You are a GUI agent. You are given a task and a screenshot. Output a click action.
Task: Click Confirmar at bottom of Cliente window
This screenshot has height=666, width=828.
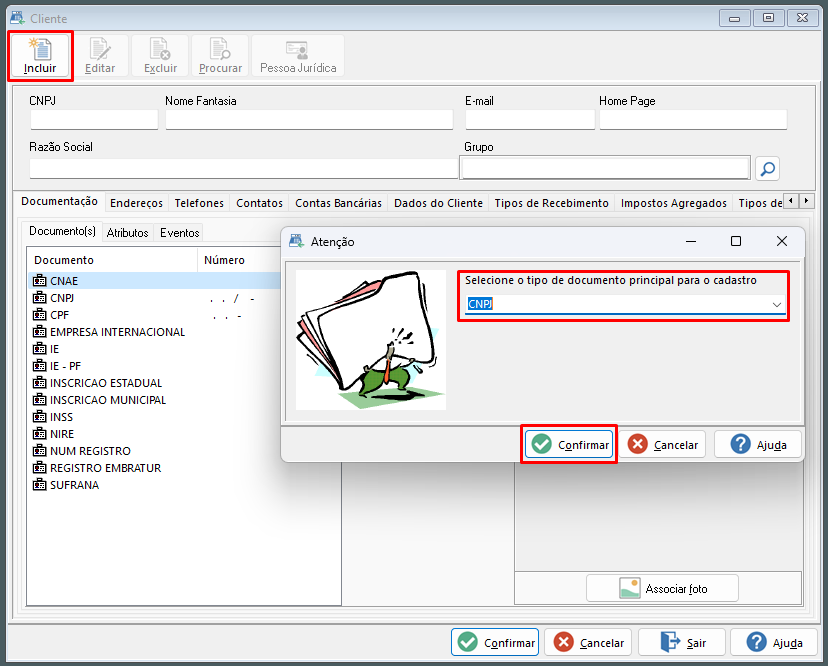tap(495, 642)
